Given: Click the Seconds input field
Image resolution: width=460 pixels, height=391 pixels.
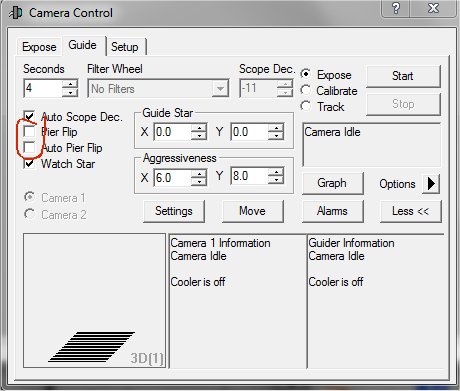Looking at the screenshot, I should pyautogui.click(x=43, y=88).
